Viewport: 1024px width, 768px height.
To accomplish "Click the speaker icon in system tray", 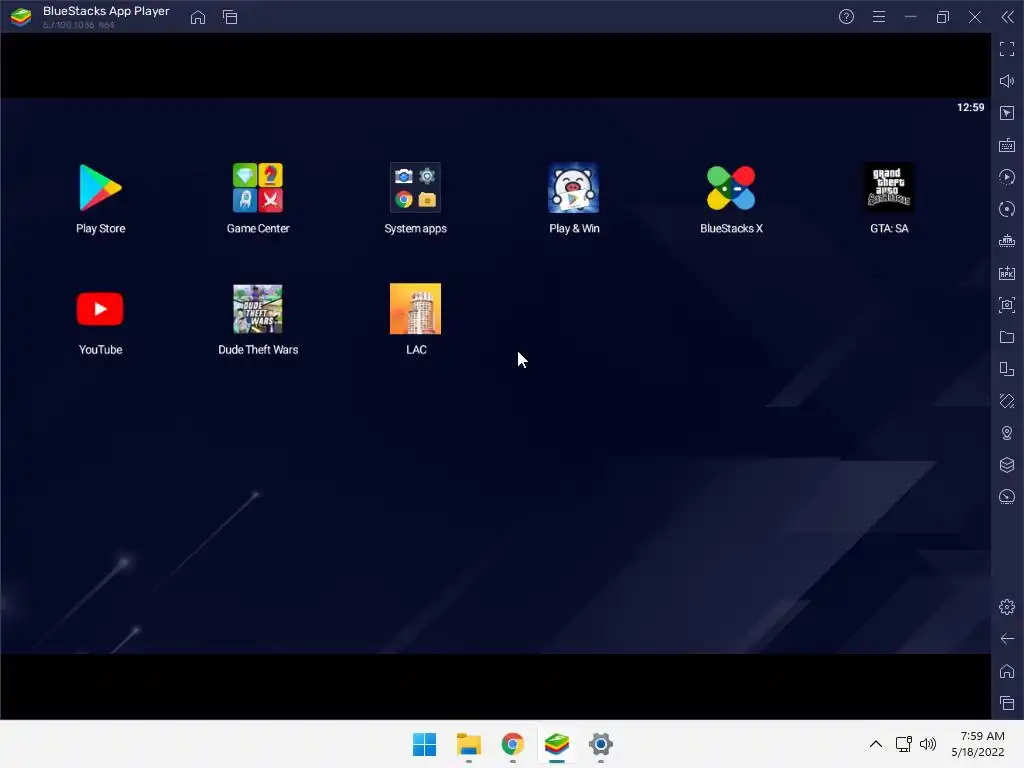I will (927, 744).
